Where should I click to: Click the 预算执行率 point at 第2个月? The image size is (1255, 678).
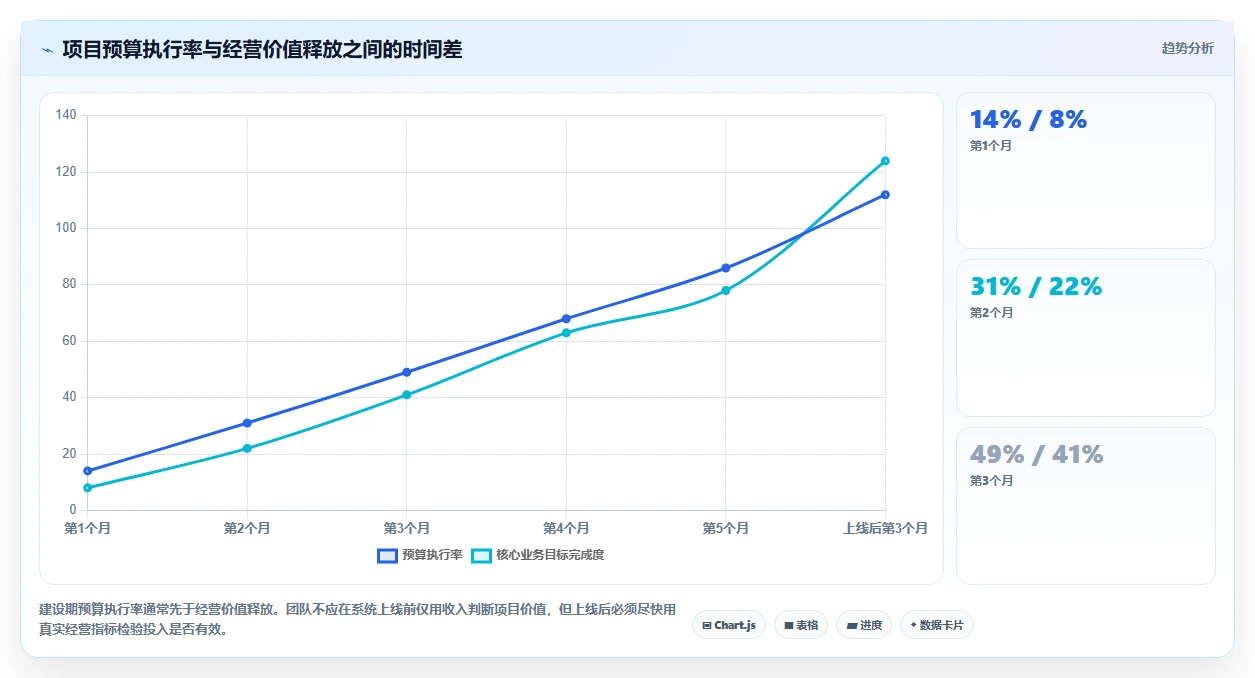click(x=247, y=423)
